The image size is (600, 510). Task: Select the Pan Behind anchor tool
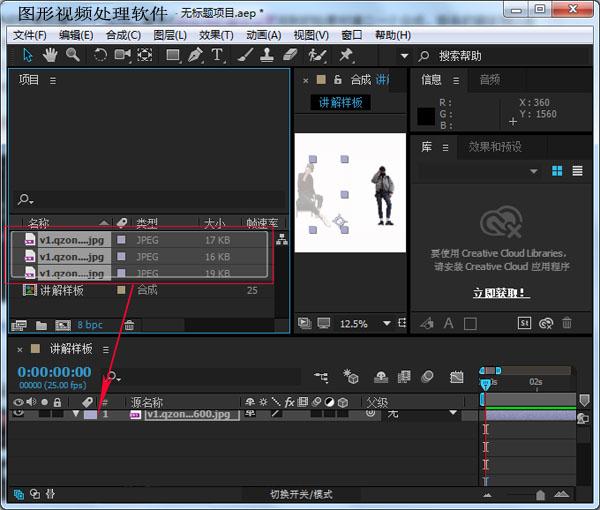[x=145, y=55]
